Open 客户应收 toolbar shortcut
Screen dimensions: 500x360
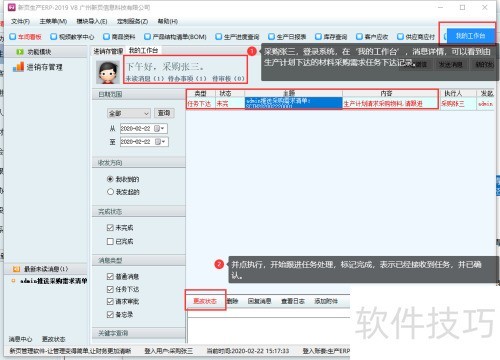372,37
